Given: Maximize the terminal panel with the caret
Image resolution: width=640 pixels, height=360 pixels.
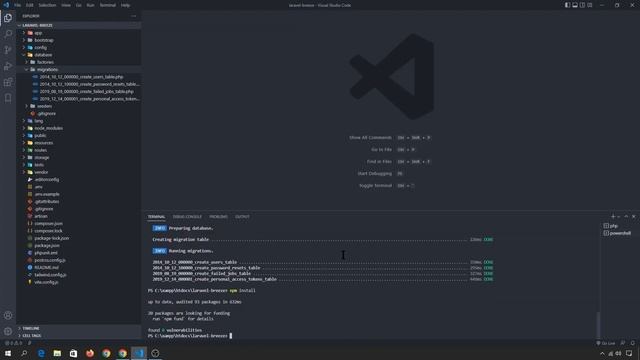Looking at the screenshot, I should coord(626,216).
